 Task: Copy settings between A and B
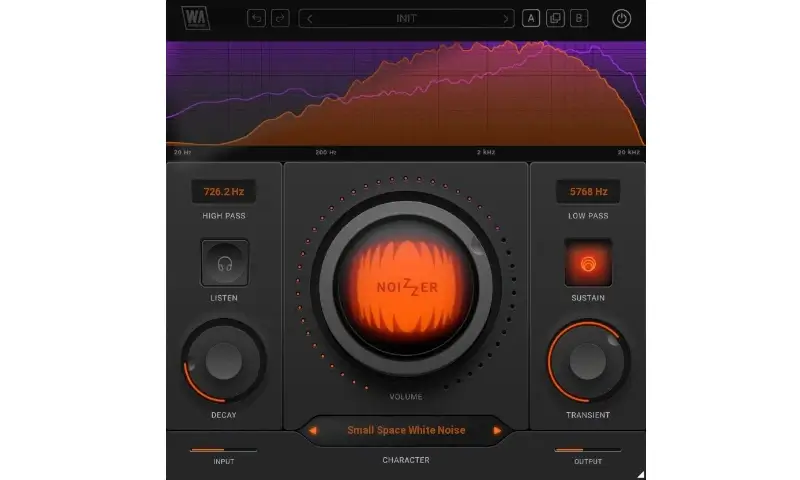click(554, 18)
